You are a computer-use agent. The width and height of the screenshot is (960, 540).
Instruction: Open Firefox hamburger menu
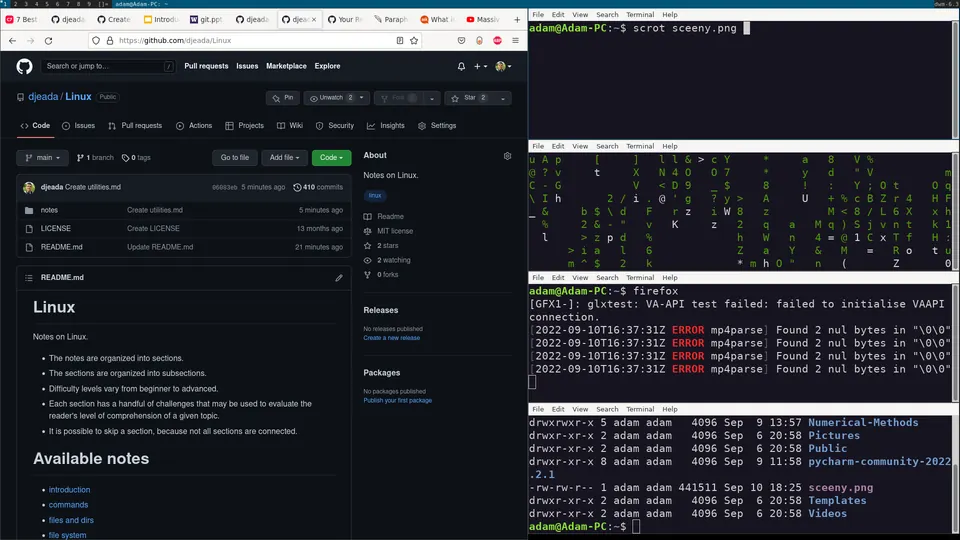click(516, 40)
